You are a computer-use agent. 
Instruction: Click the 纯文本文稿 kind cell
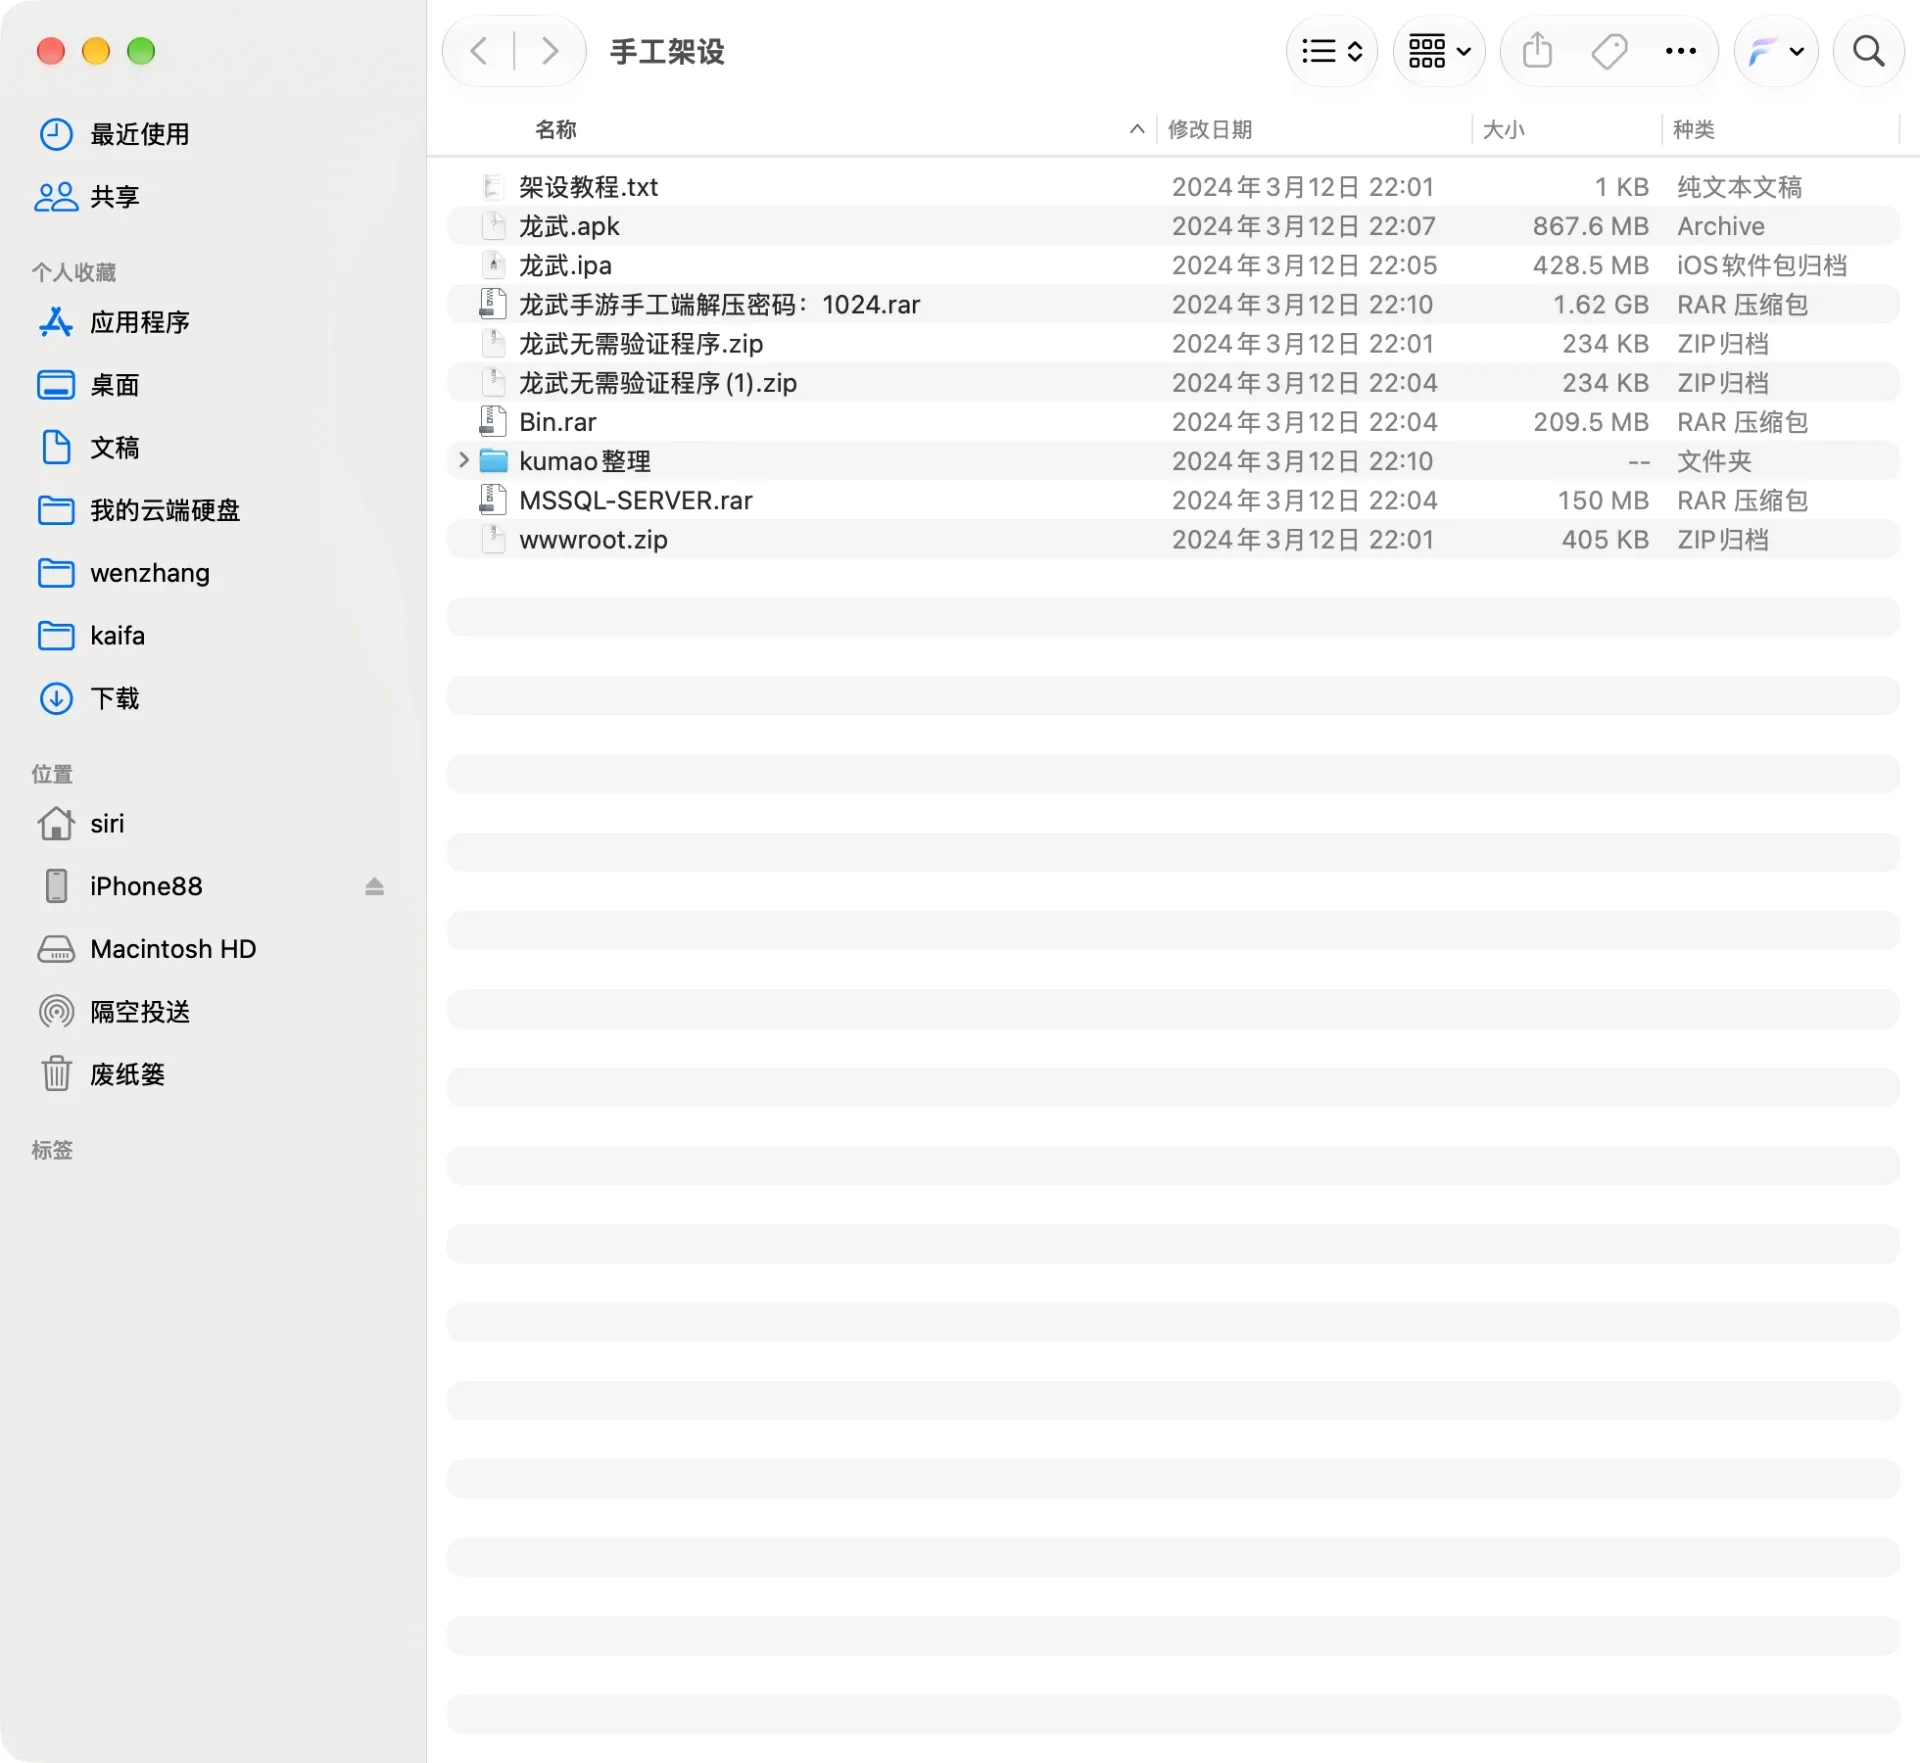click(1739, 187)
